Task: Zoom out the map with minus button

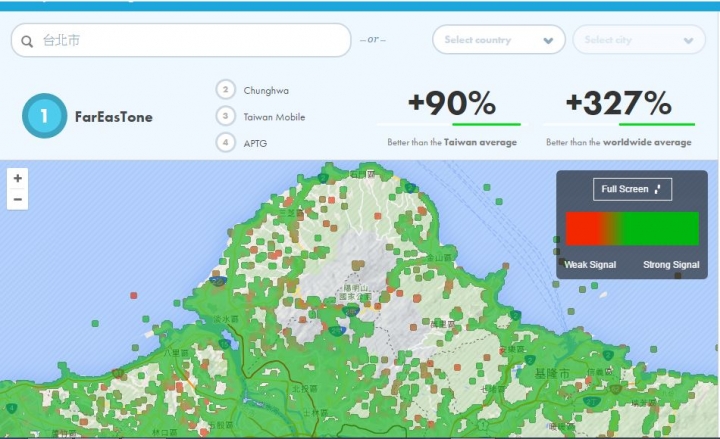Action: tap(17, 199)
